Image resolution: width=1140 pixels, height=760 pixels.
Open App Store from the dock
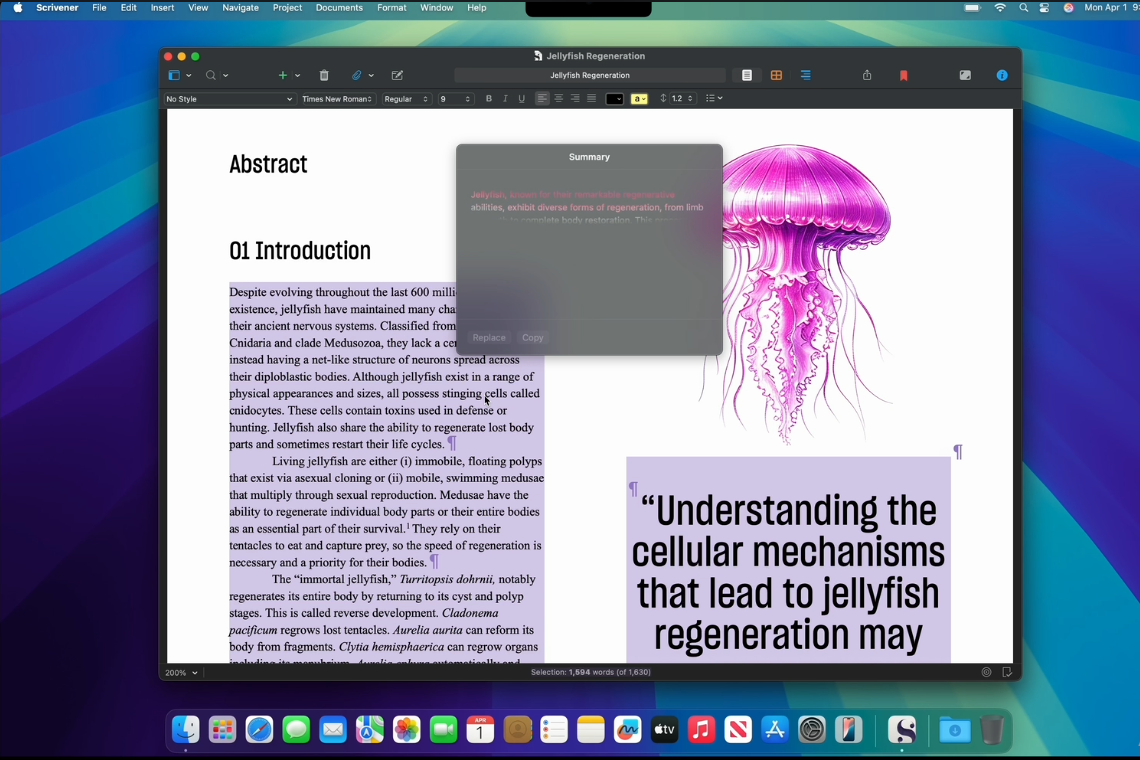click(775, 729)
